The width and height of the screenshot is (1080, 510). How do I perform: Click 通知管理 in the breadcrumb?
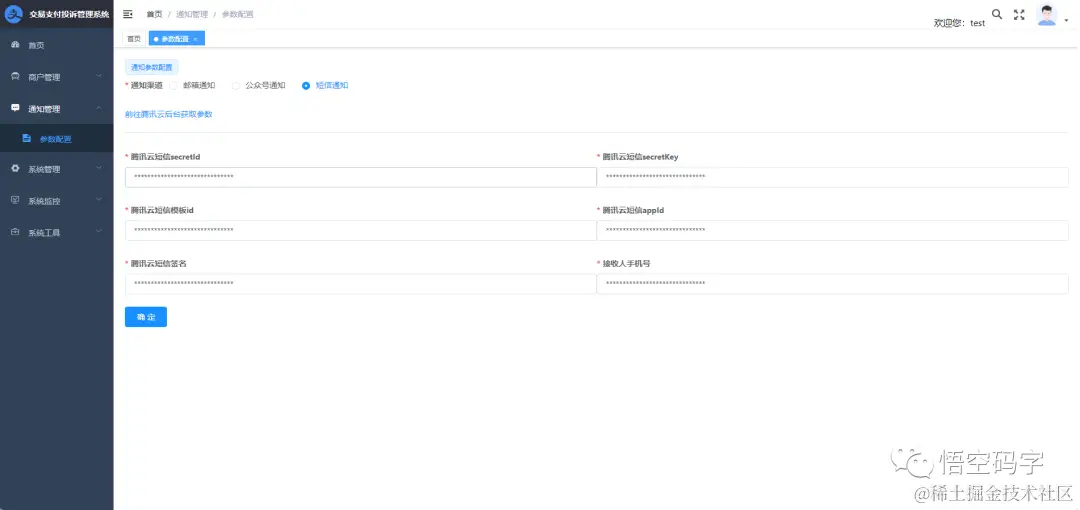(x=191, y=14)
